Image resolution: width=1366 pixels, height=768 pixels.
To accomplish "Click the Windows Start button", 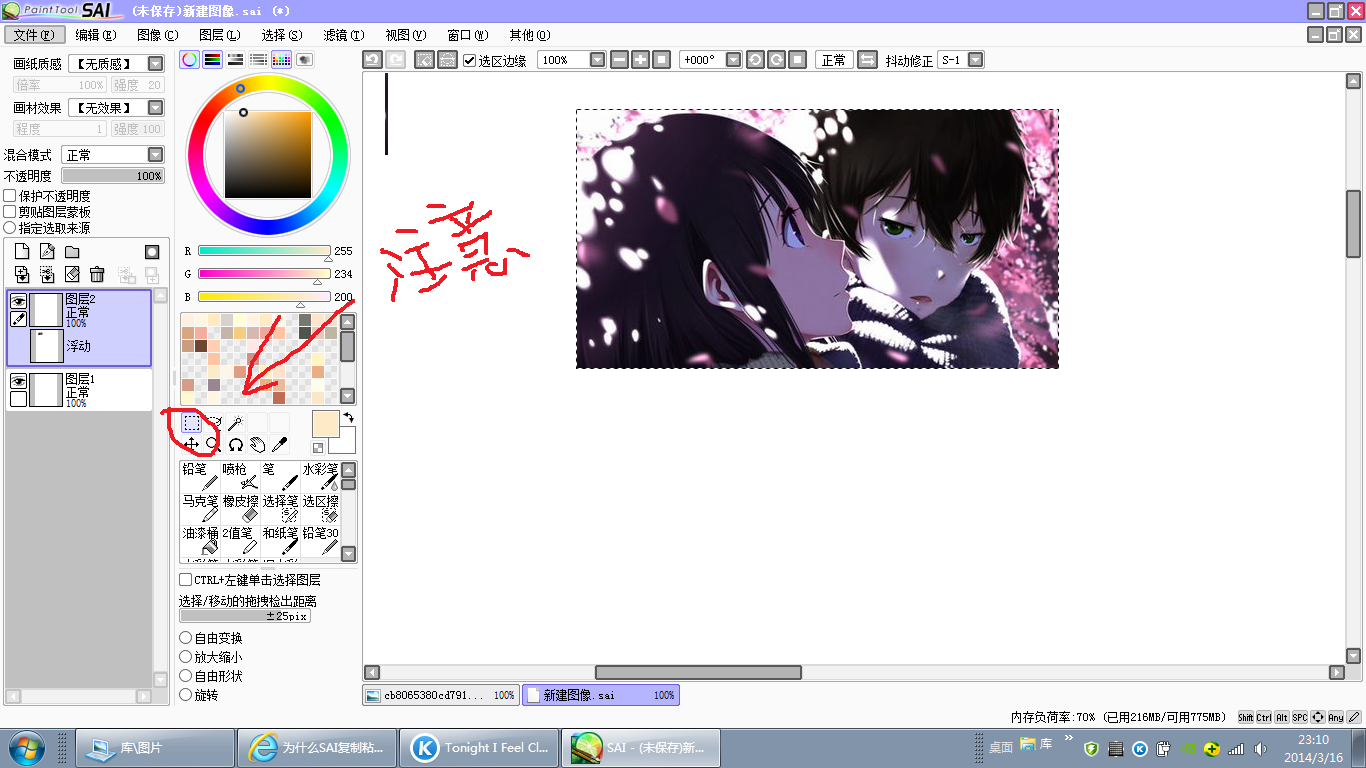I will coord(25,748).
